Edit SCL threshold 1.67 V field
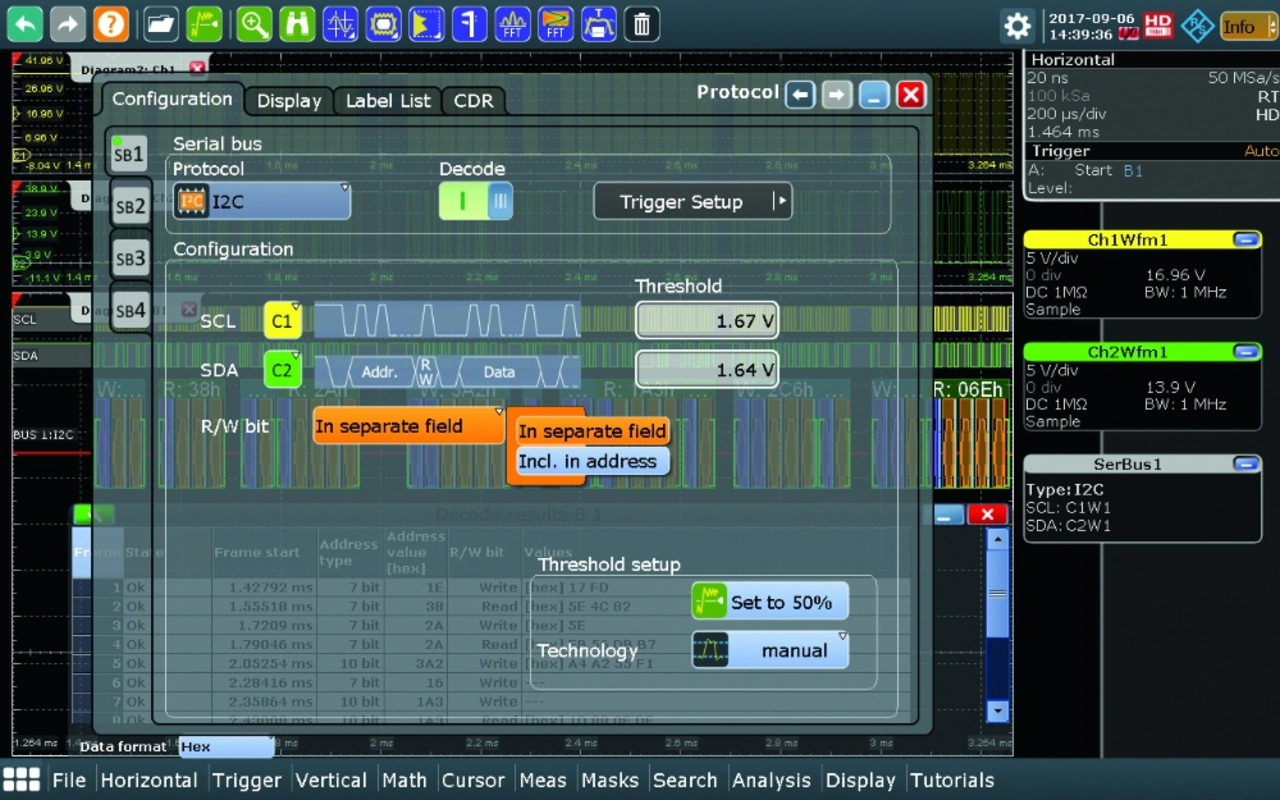Viewport: 1280px width, 800px height. click(x=707, y=321)
